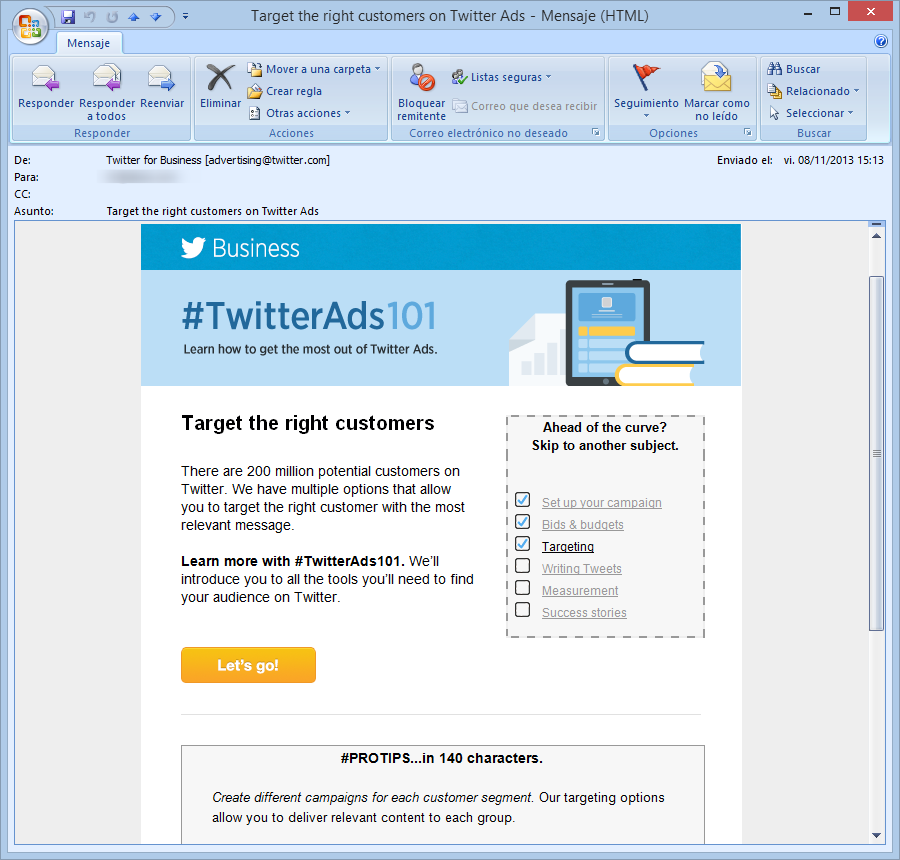
Task: Open the Writing Tweets link
Action: tap(581, 568)
